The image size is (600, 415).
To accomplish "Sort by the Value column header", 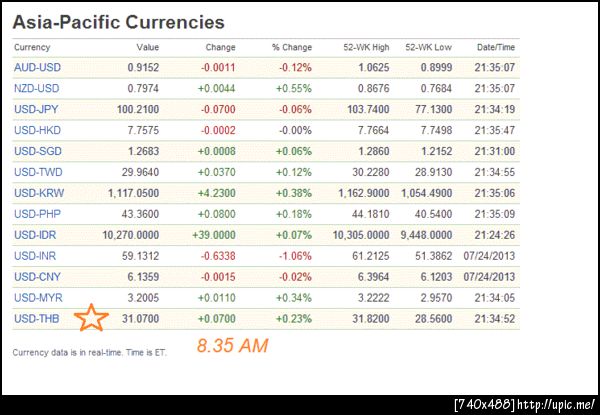I will [147, 47].
